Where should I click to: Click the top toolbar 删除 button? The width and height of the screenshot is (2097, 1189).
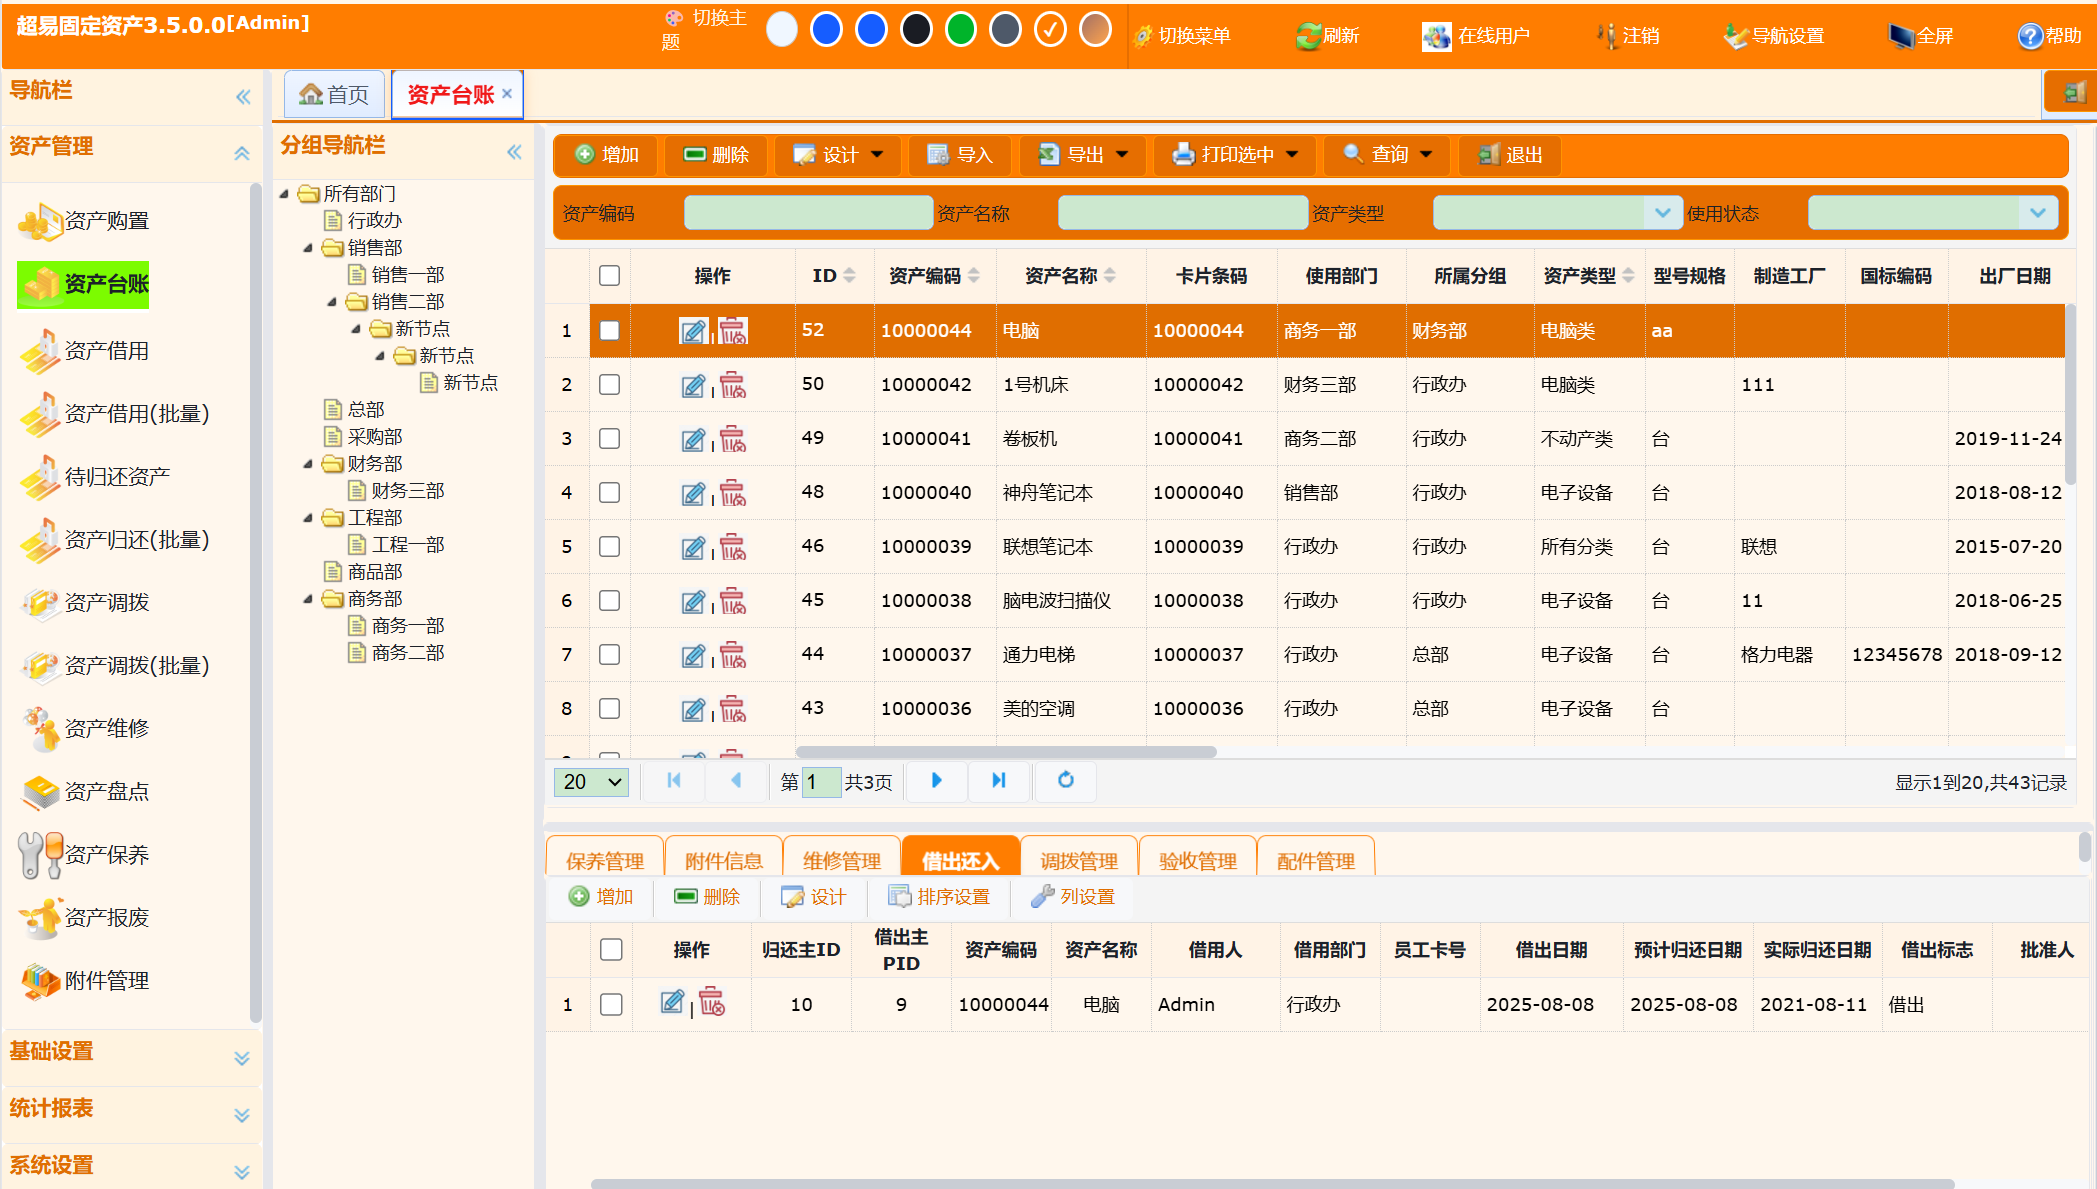click(716, 155)
